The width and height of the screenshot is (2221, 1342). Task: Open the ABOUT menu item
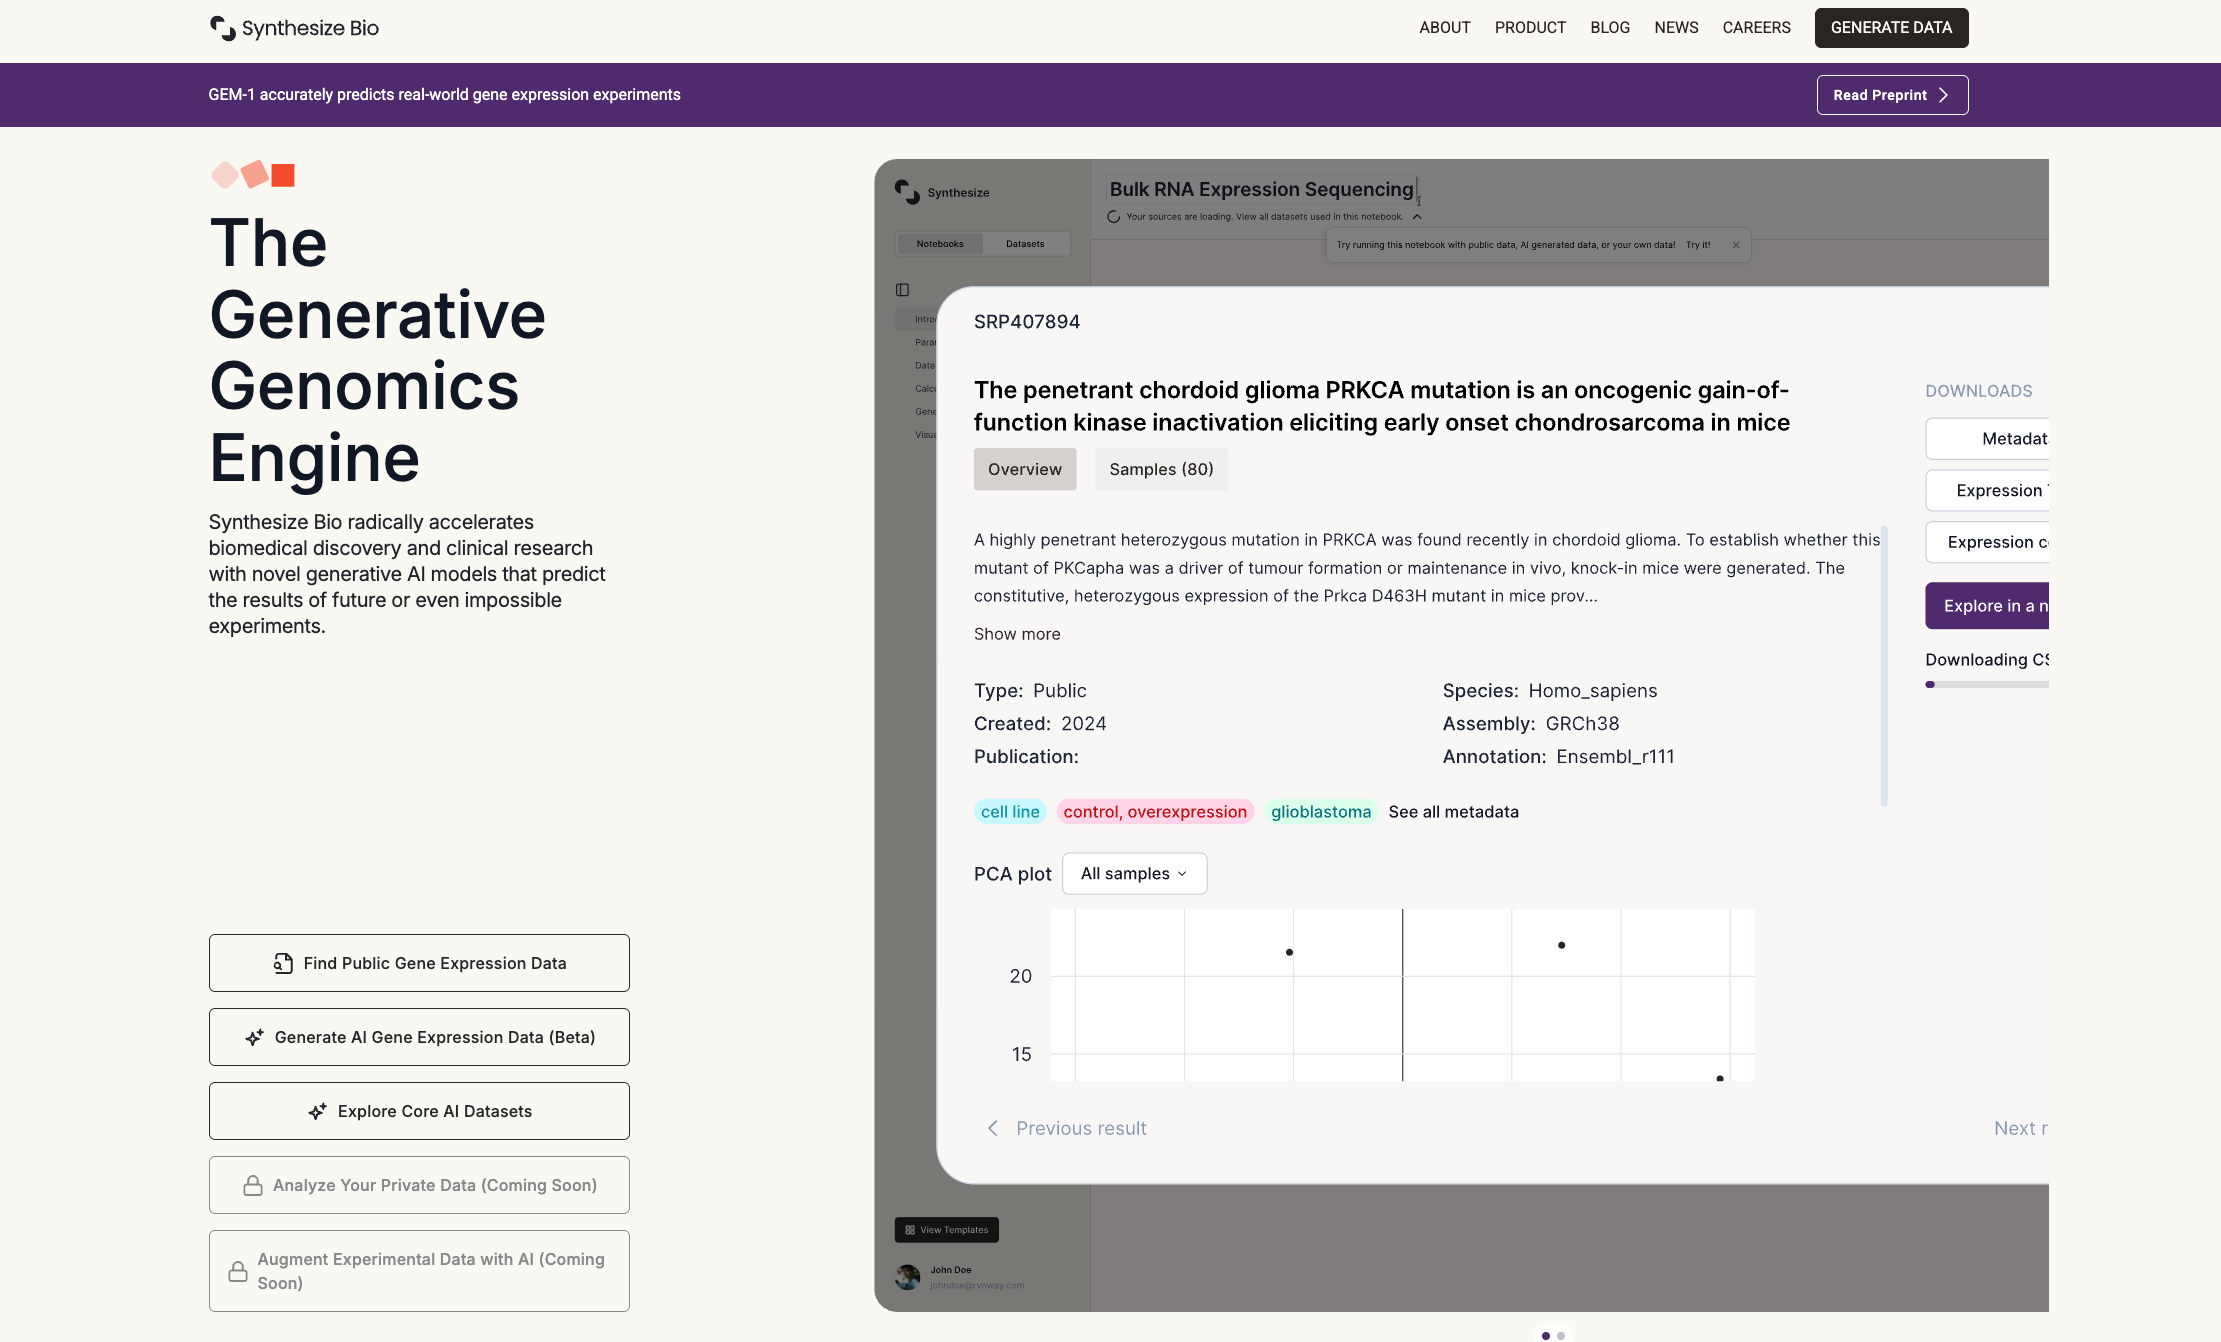[1444, 28]
